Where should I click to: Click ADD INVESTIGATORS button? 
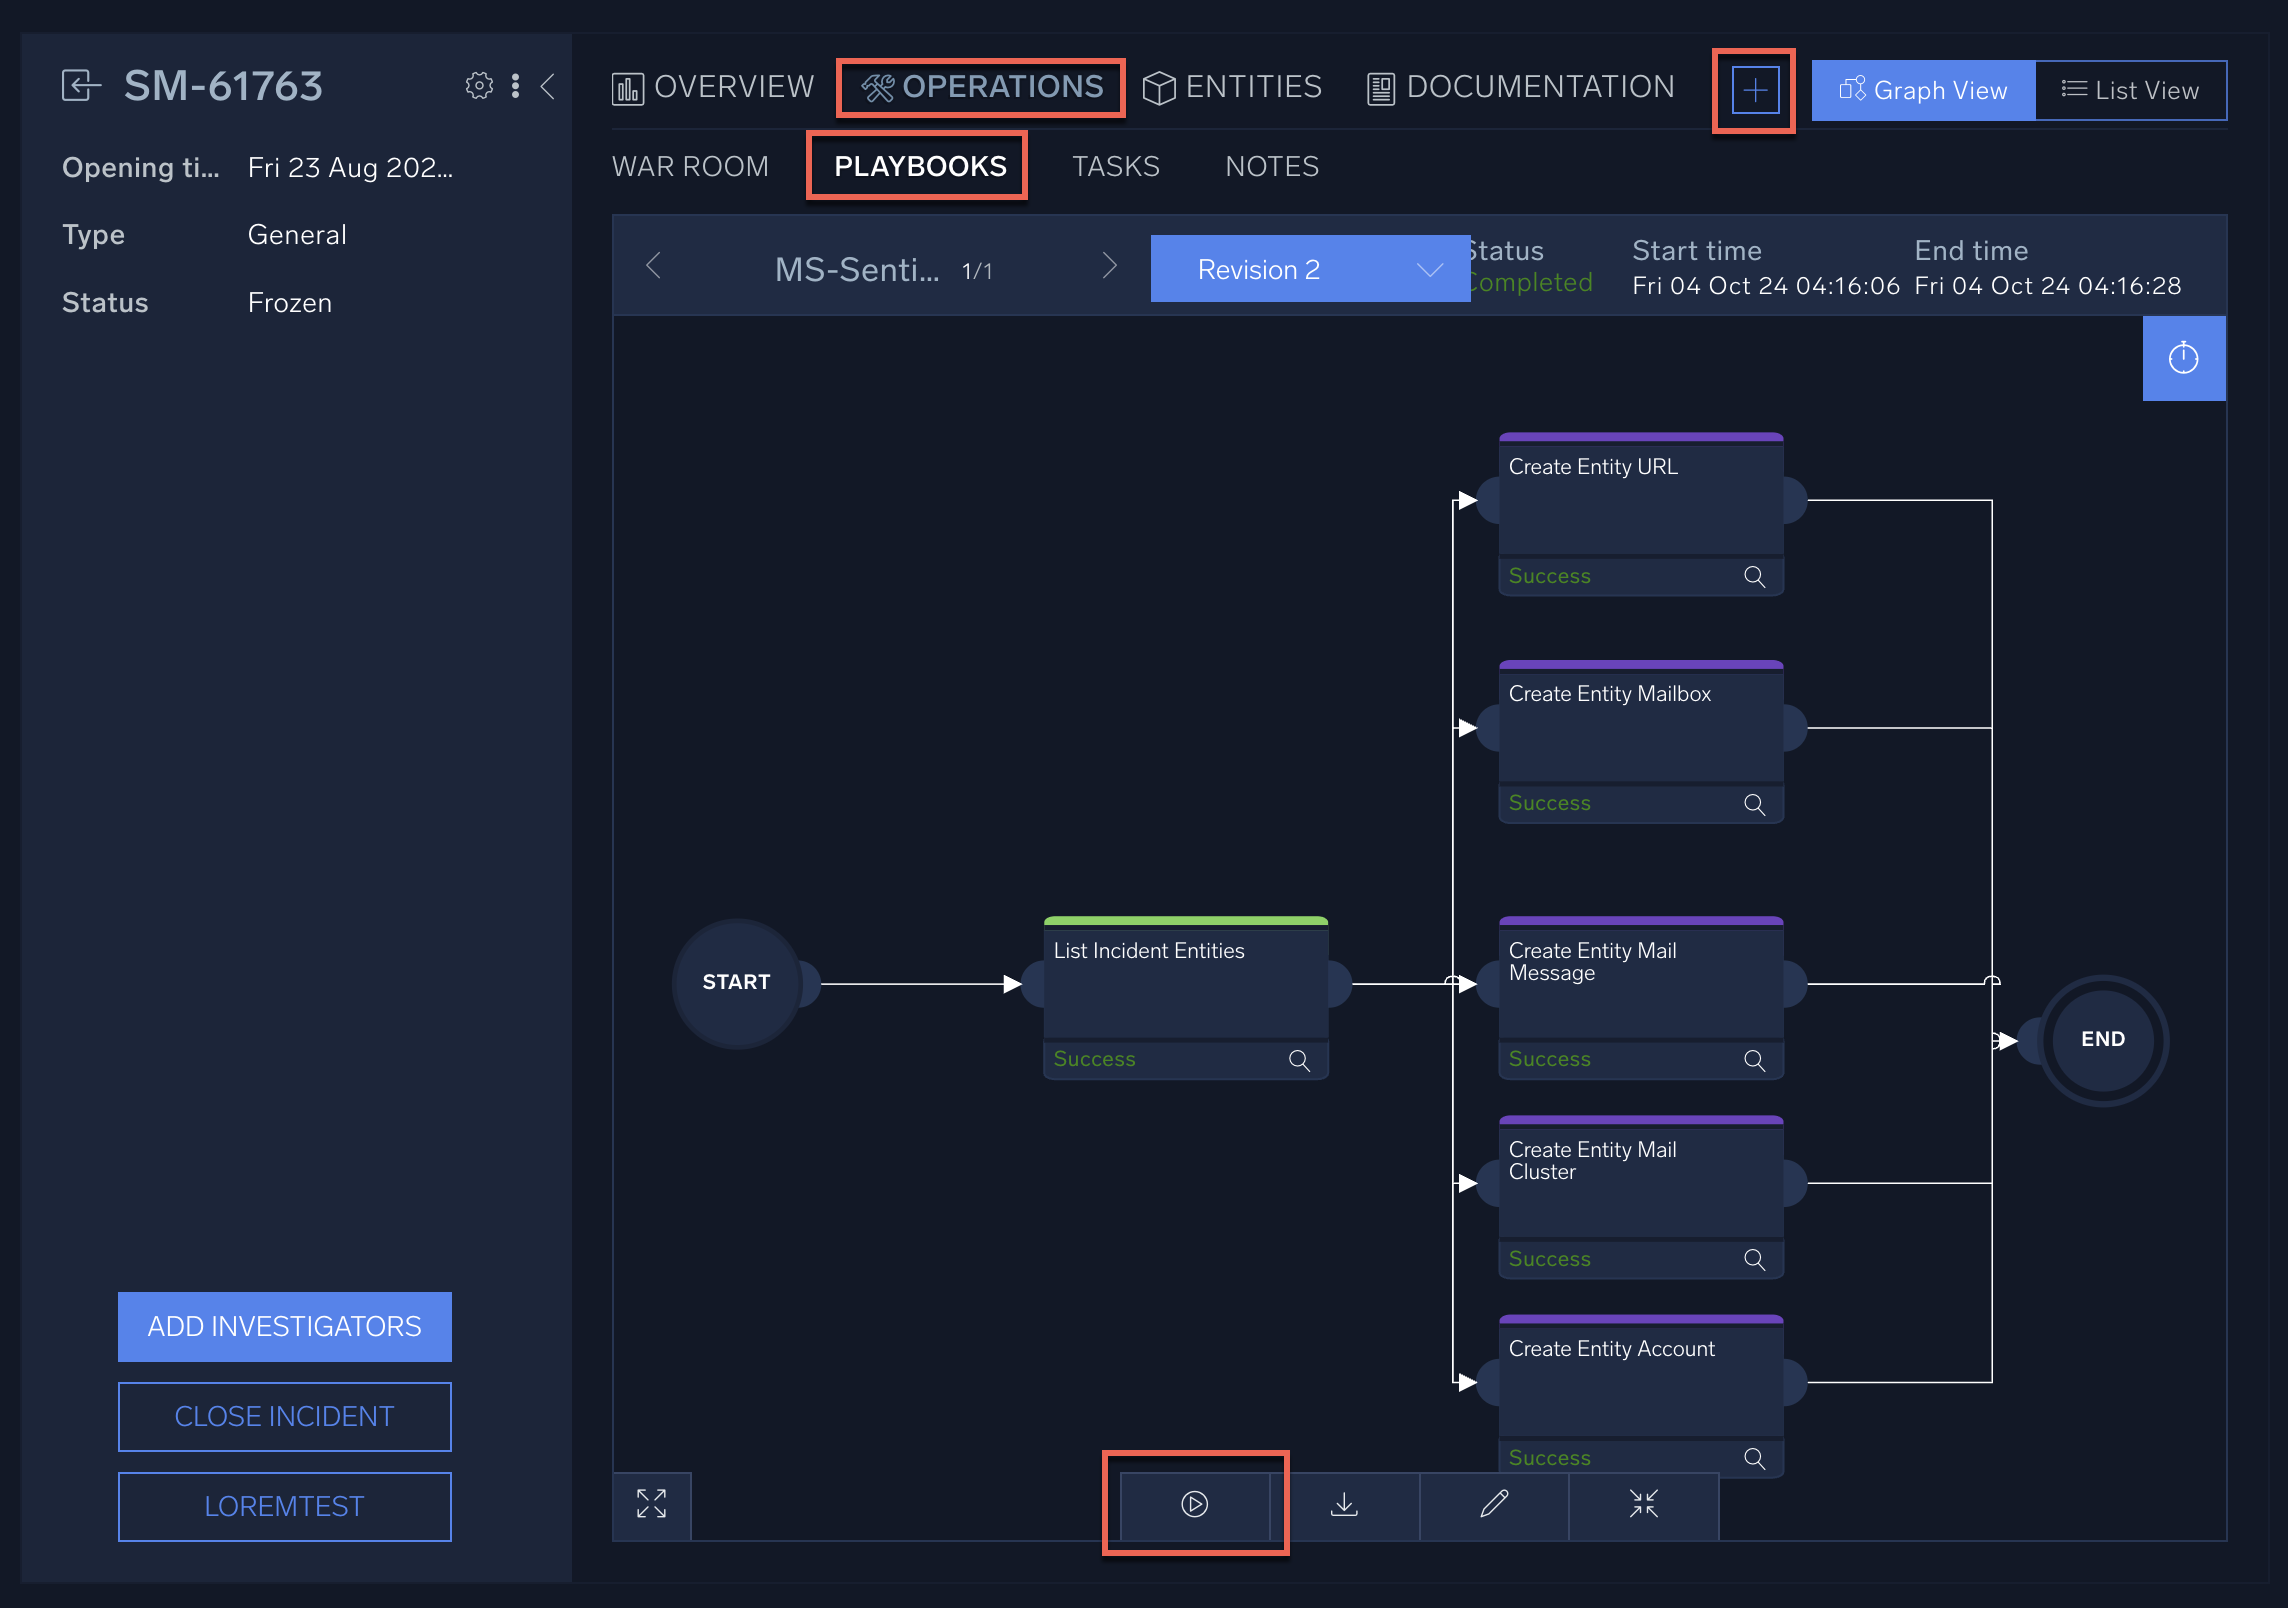(x=284, y=1326)
